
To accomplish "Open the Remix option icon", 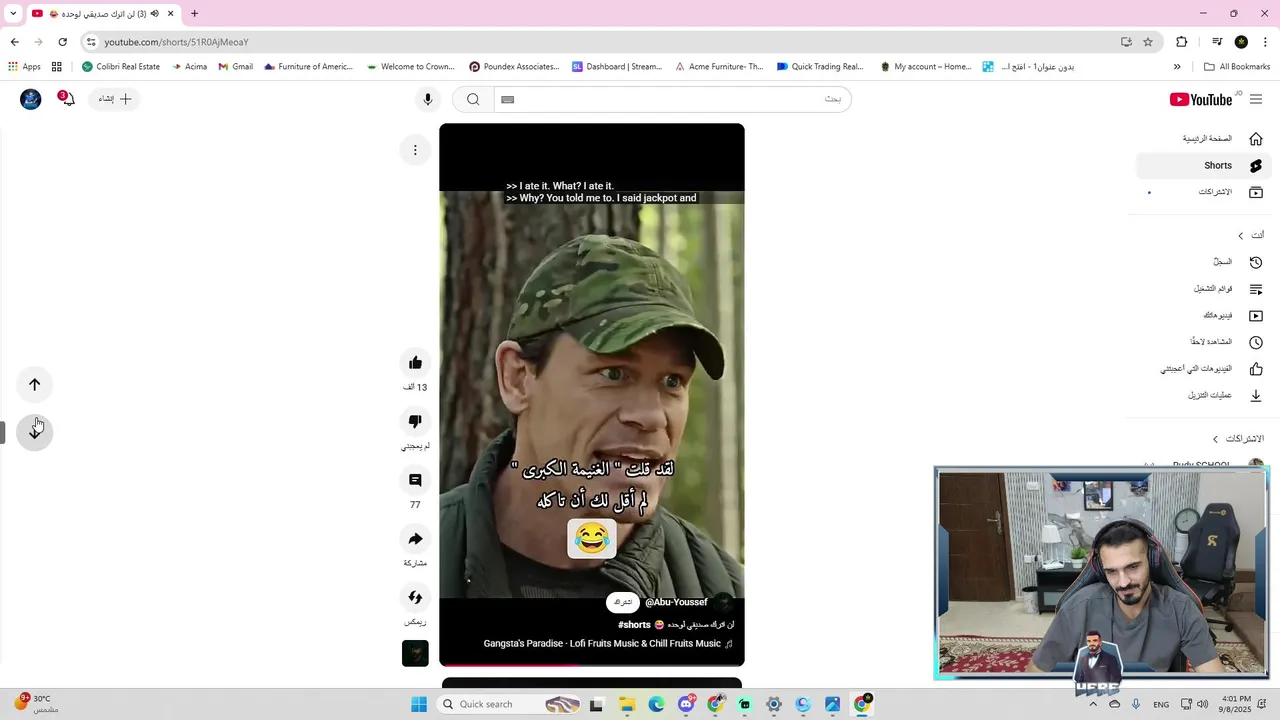I will pos(415,597).
